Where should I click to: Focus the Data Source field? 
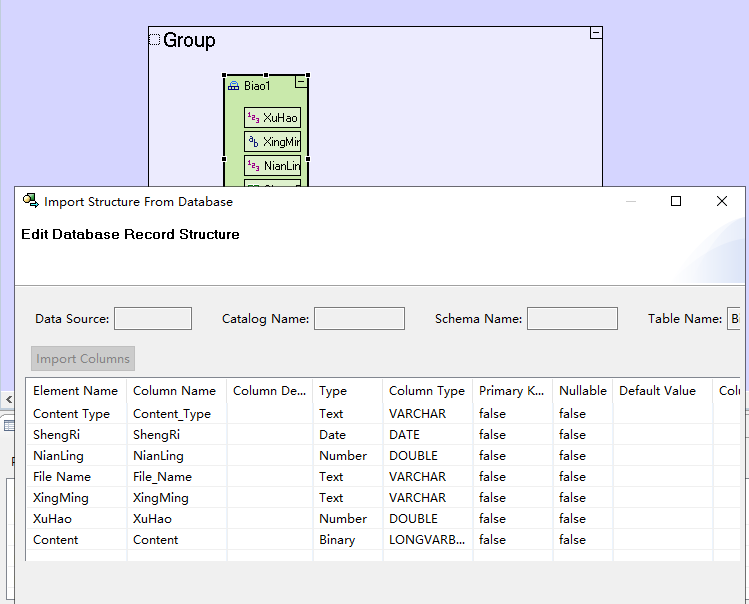(153, 318)
